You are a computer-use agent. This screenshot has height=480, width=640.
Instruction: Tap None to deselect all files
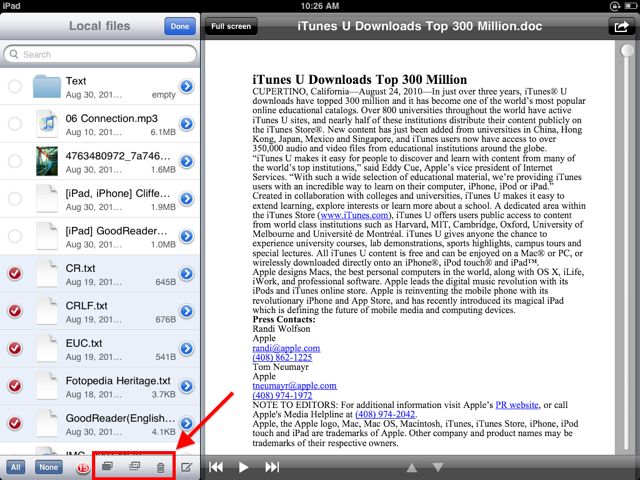(x=49, y=467)
